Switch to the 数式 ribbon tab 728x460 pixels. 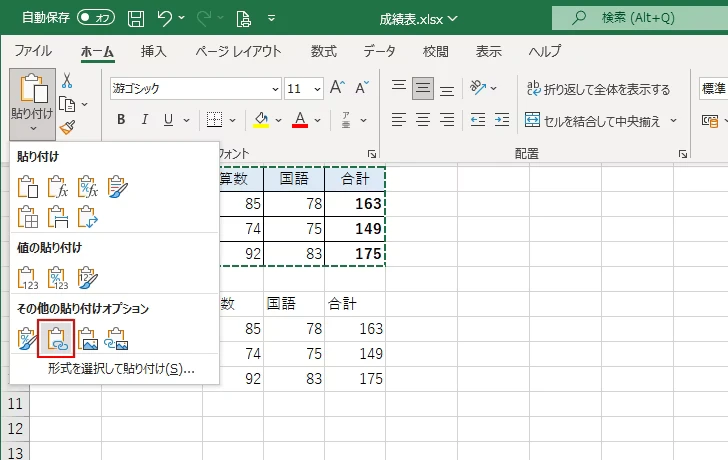click(323, 51)
